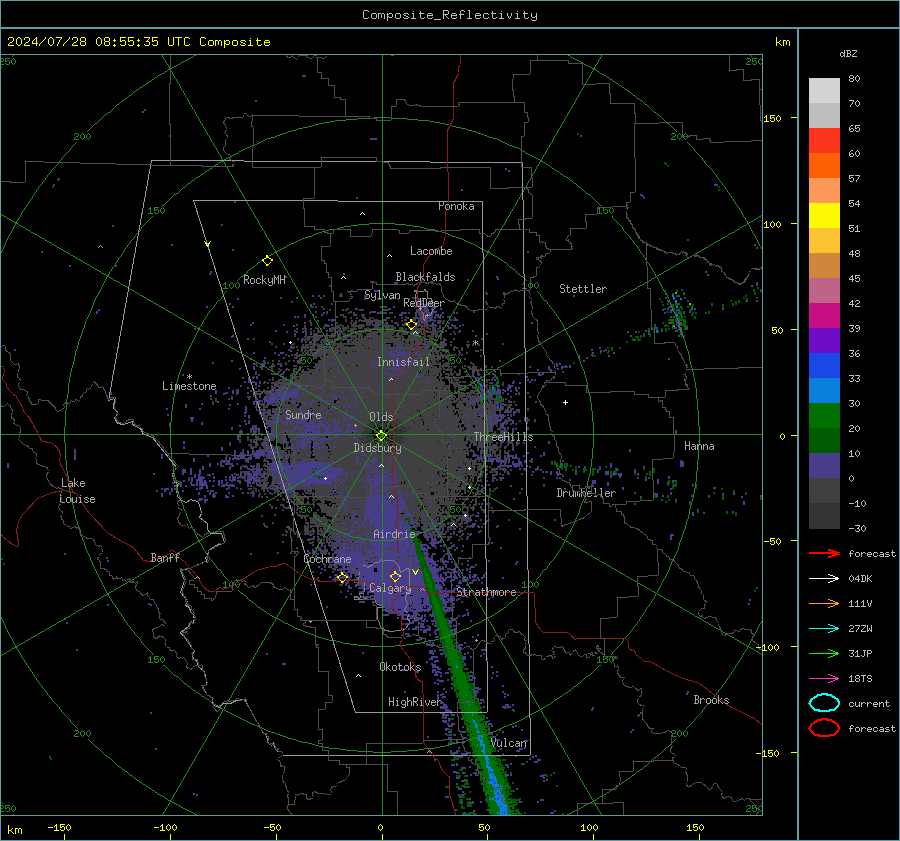This screenshot has height=841, width=900.
Task: Click the Red Deer city label
Action: (x=424, y=303)
